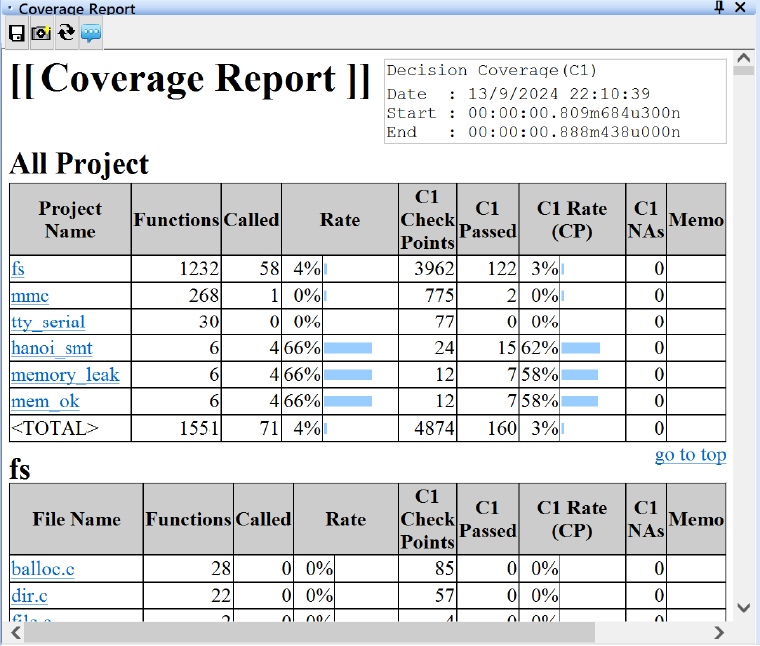Open the balloc.c file link
The width and height of the screenshot is (760, 646).
(43, 568)
